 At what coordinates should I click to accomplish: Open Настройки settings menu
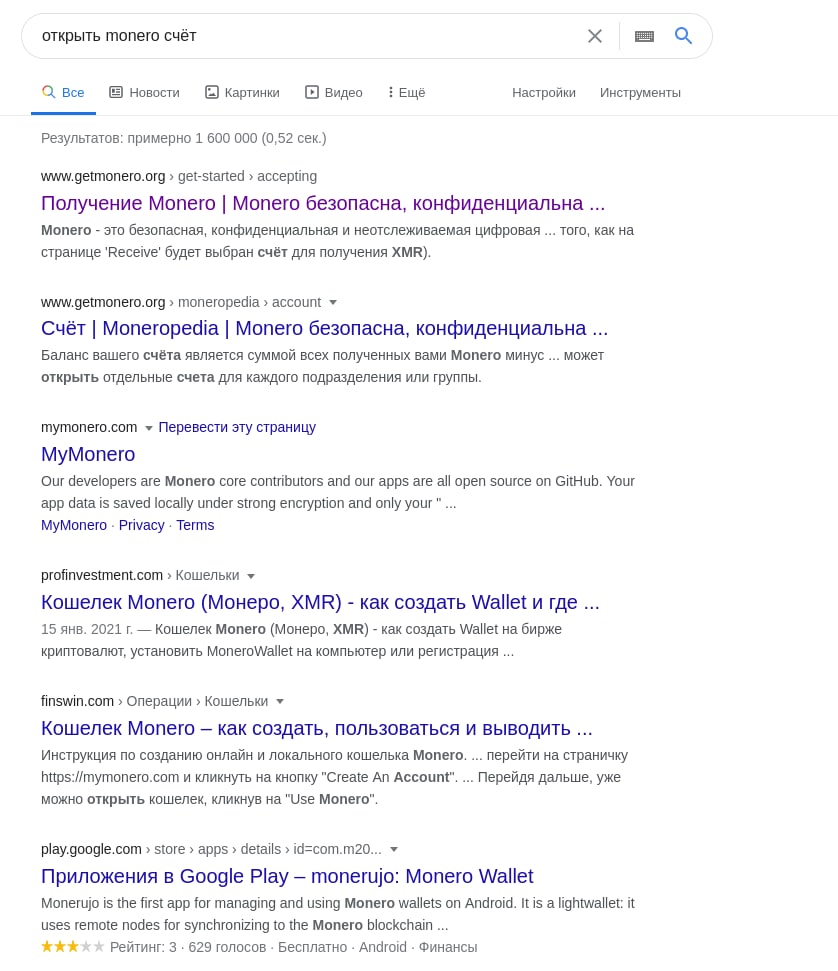(544, 93)
